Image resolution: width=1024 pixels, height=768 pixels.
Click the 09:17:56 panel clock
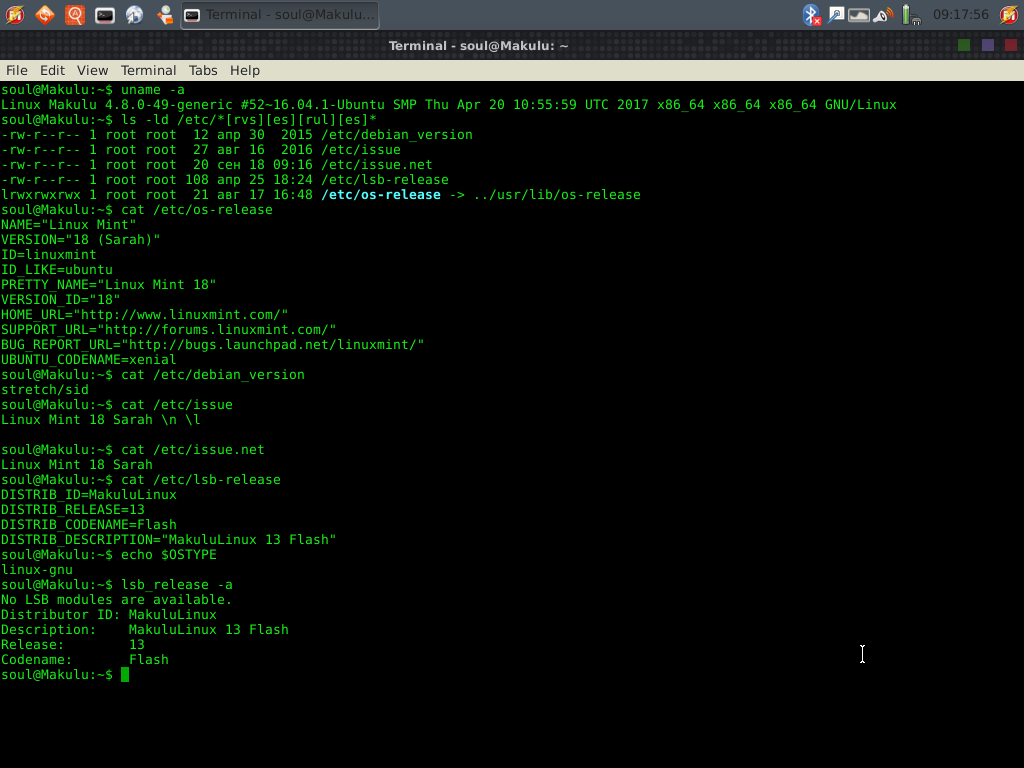(x=961, y=14)
